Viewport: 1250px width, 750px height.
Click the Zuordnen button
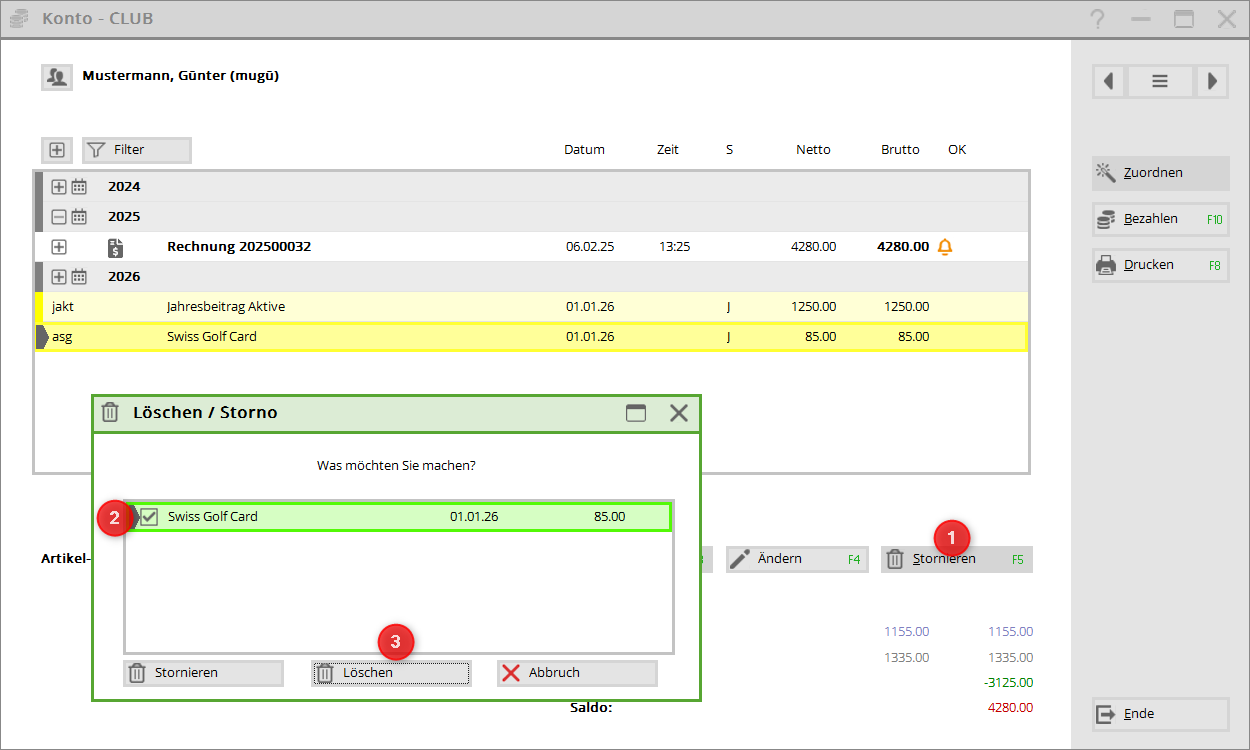click(1160, 173)
